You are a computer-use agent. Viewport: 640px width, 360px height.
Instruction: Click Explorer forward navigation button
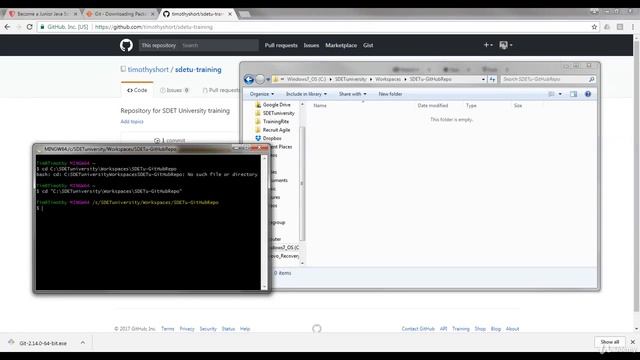pyautogui.click(x=260, y=79)
